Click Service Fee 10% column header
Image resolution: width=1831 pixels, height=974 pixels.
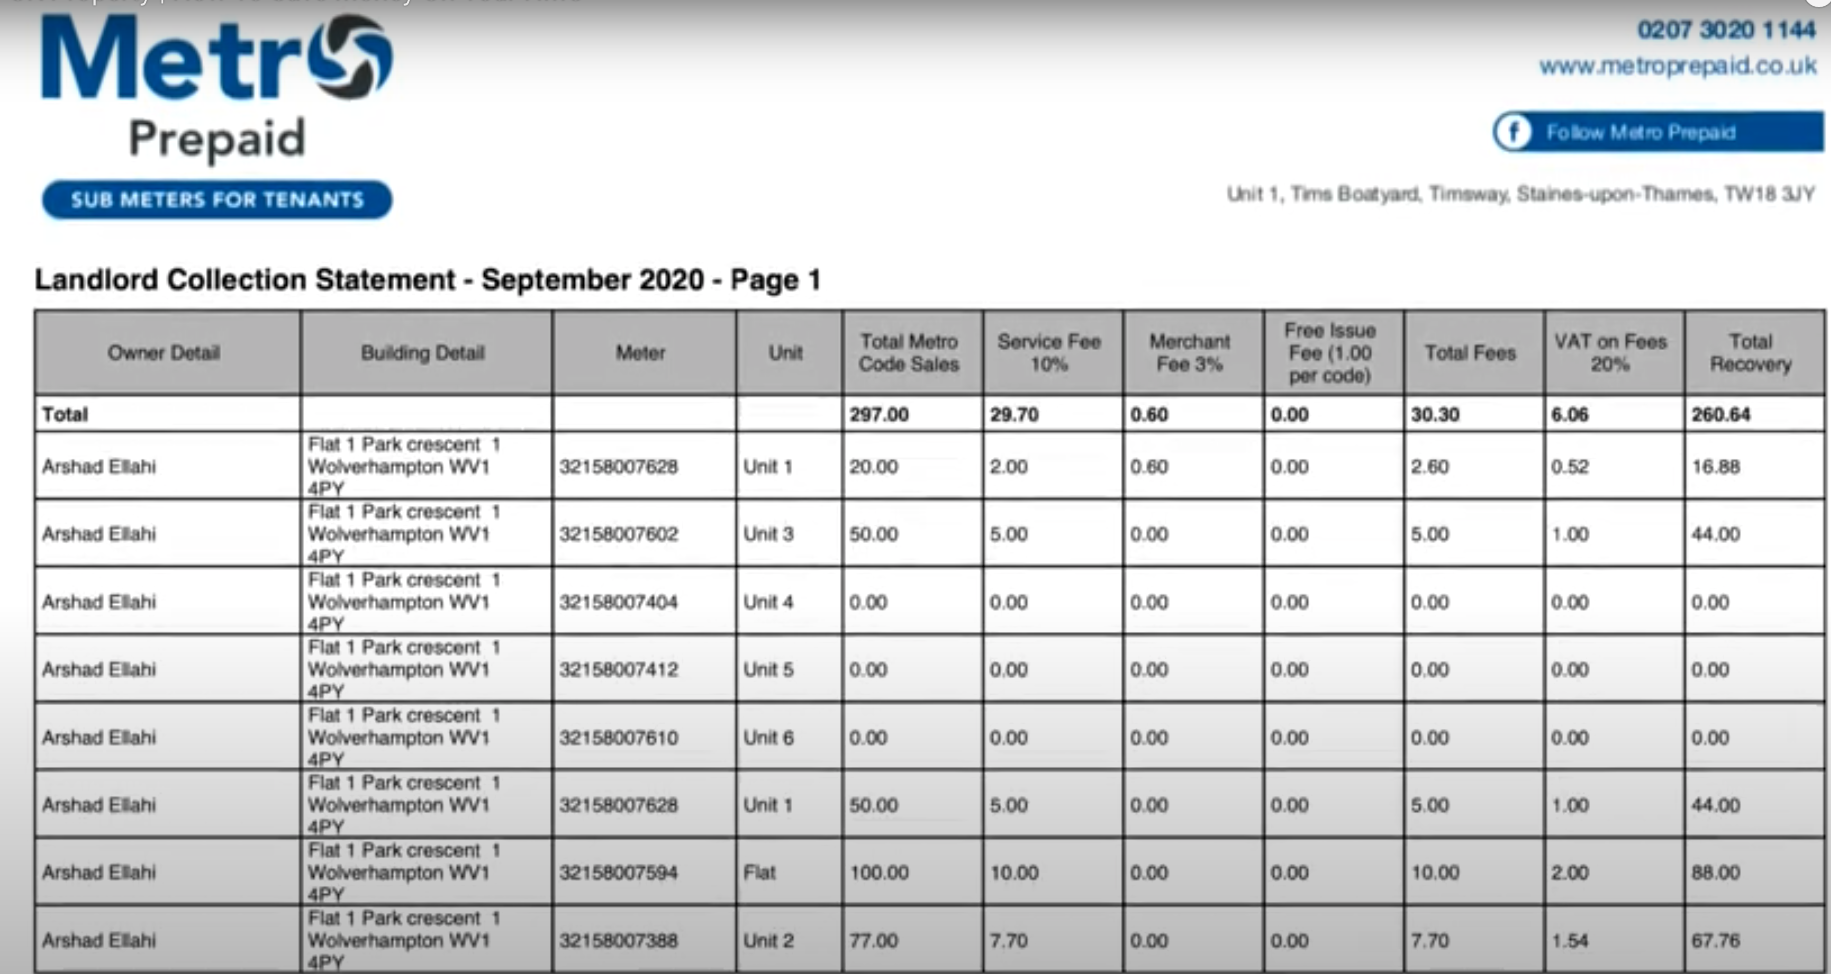point(1052,353)
